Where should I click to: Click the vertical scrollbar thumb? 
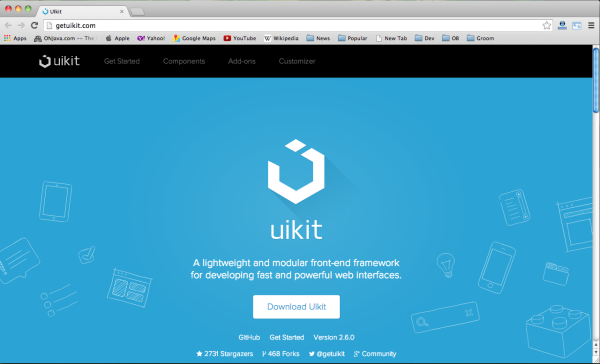tap(596, 80)
